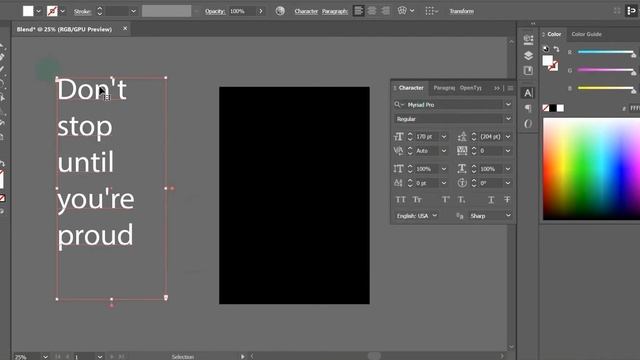Viewport: 640px width, 360px height.
Task: Toggle the Small Caps button
Action: pos(417,200)
